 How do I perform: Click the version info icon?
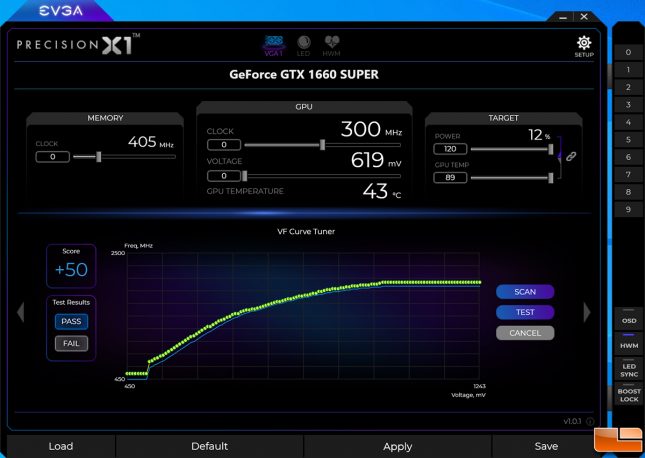pos(590,421)
